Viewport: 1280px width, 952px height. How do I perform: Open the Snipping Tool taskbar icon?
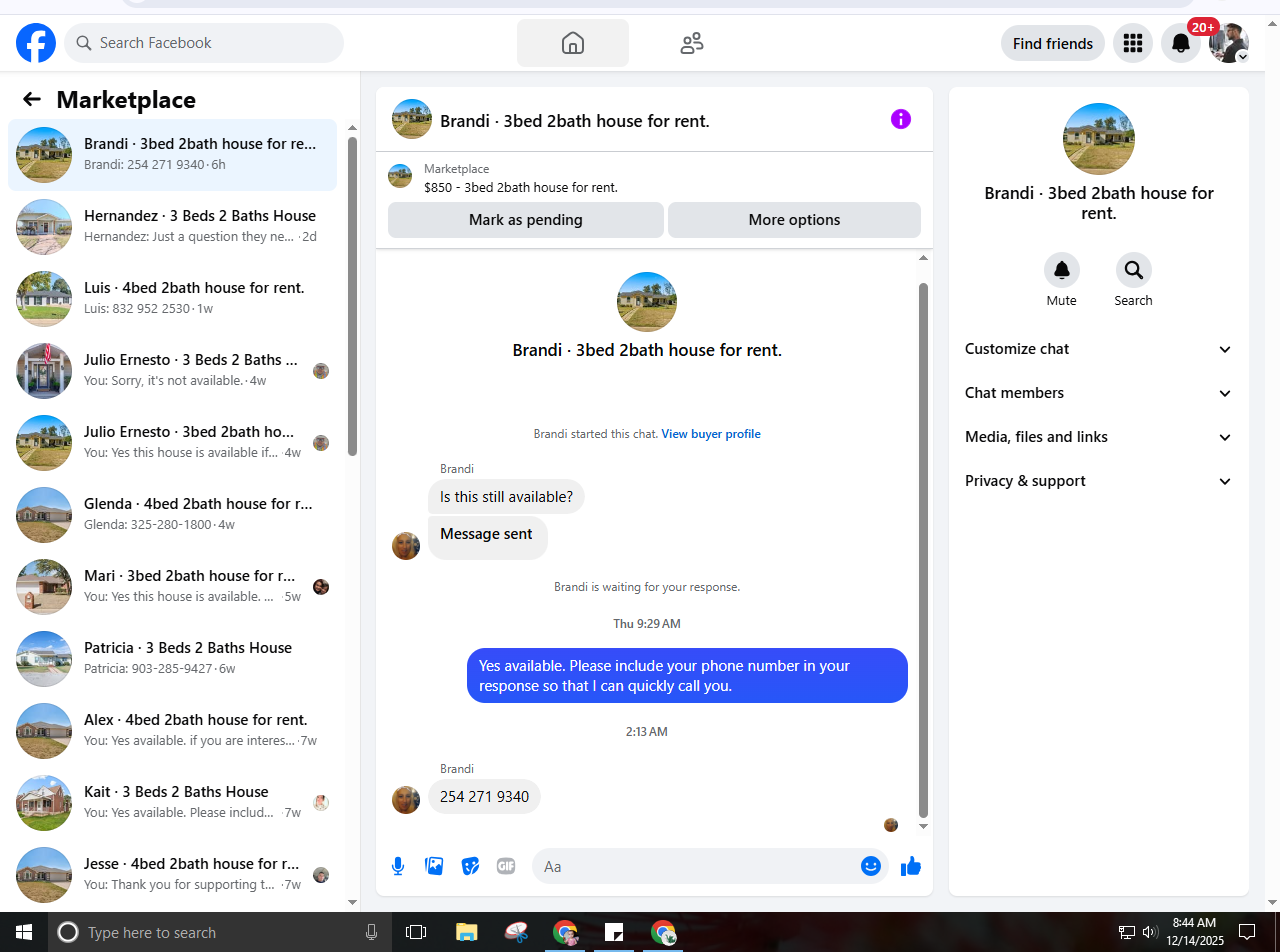coord(516,932)
